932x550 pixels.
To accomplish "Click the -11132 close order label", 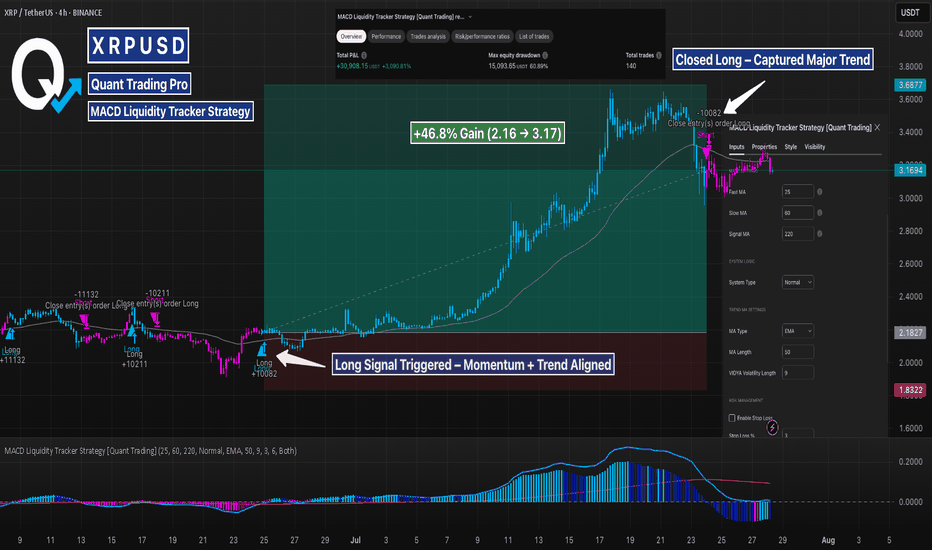I will 86,294.
